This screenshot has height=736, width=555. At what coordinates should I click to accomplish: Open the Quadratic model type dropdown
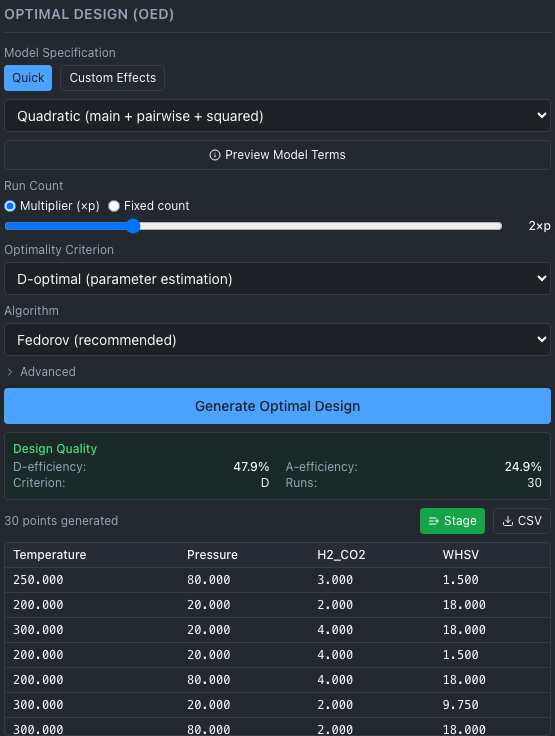278,116
